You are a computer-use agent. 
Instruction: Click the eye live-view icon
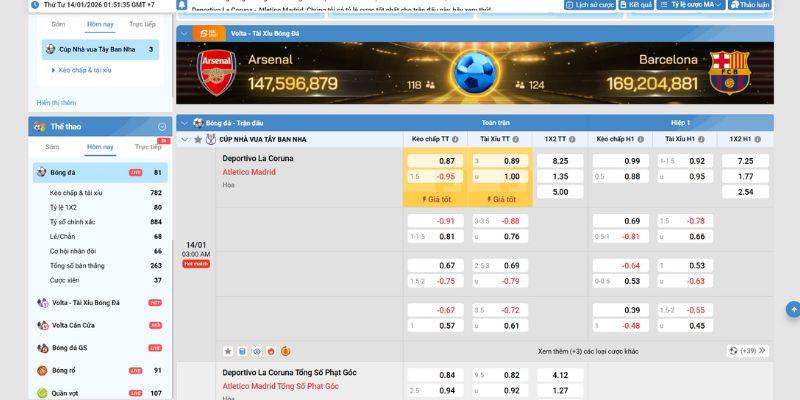(257, 351)
